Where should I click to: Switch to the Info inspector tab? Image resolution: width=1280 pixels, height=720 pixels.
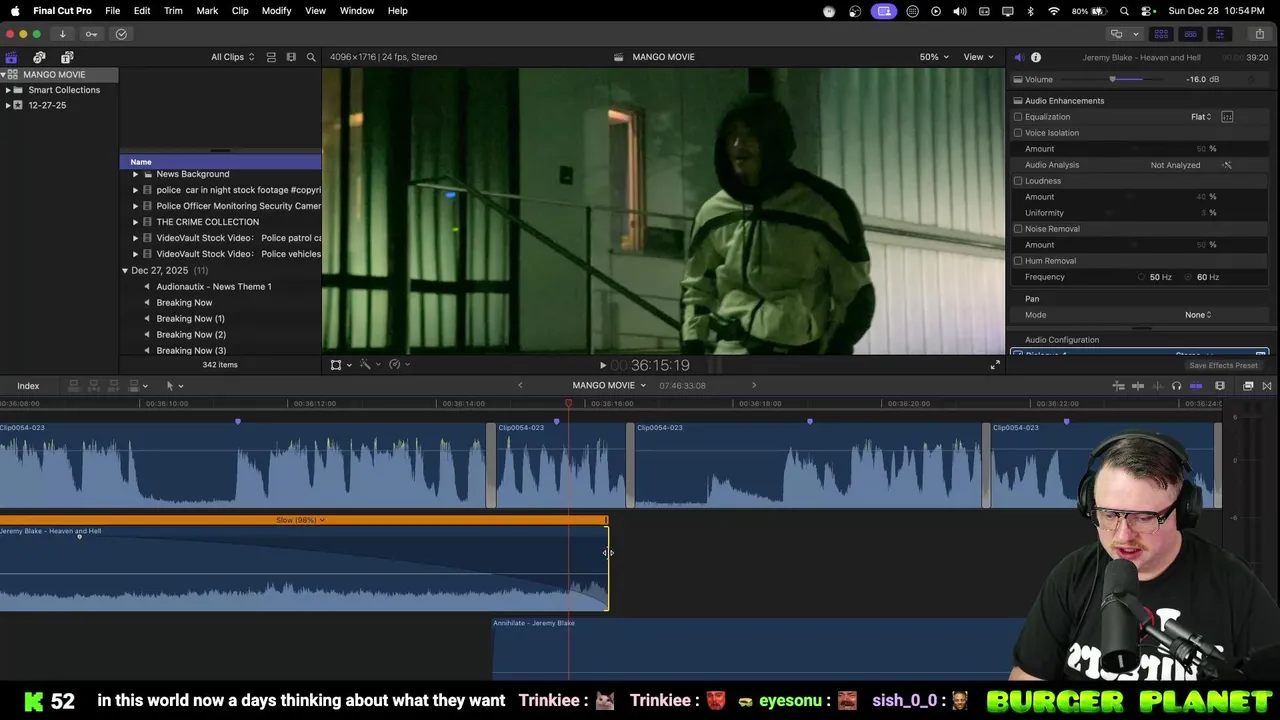pyautogui.click(x=1036, y=57)
